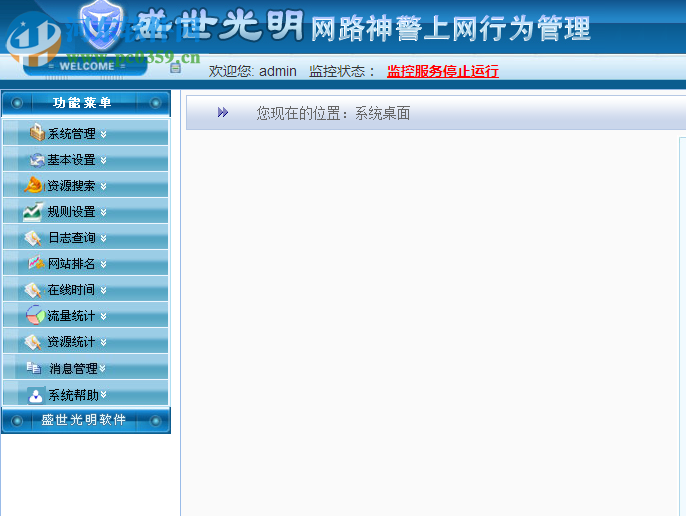Screen dimensions: 686x516
Task: Click the 资源搜索 orange icon
Action: [x=33, y=185]
